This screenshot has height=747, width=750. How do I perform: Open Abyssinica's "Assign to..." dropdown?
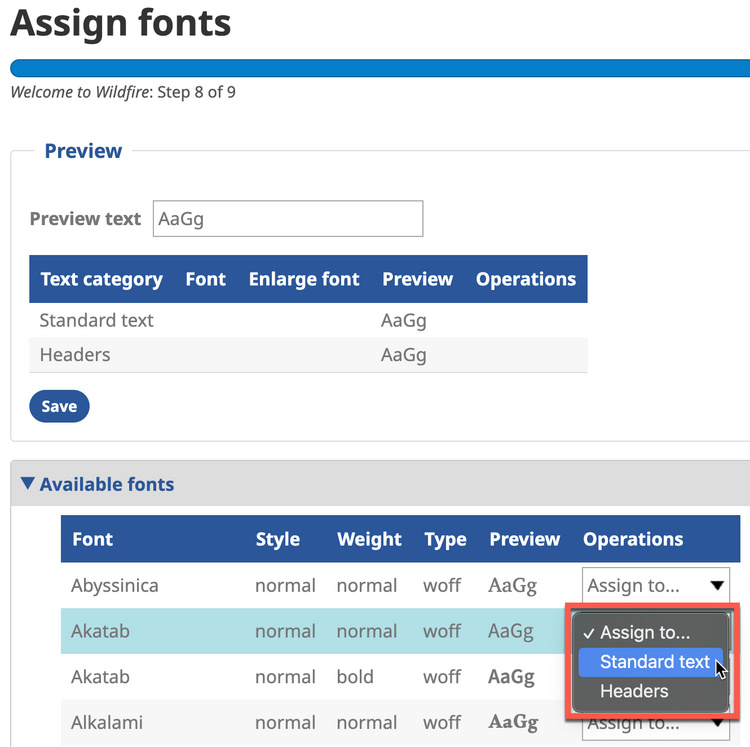point(655,586)
